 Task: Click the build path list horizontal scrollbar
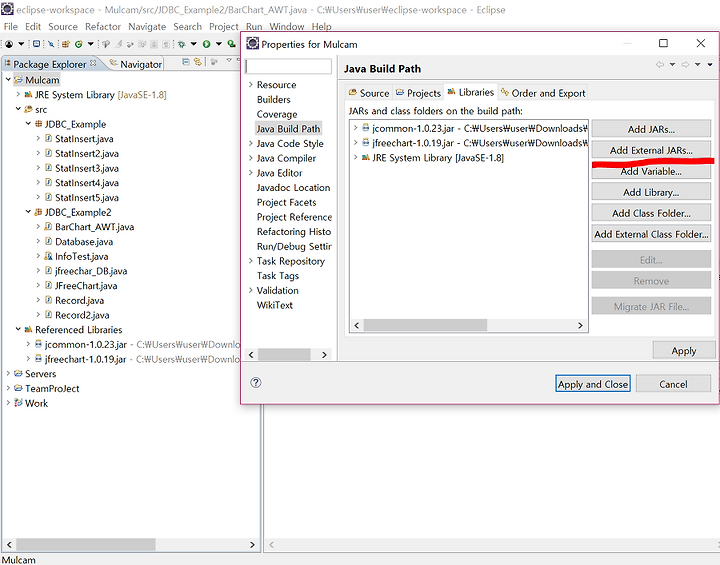click(x=468, y=325)
